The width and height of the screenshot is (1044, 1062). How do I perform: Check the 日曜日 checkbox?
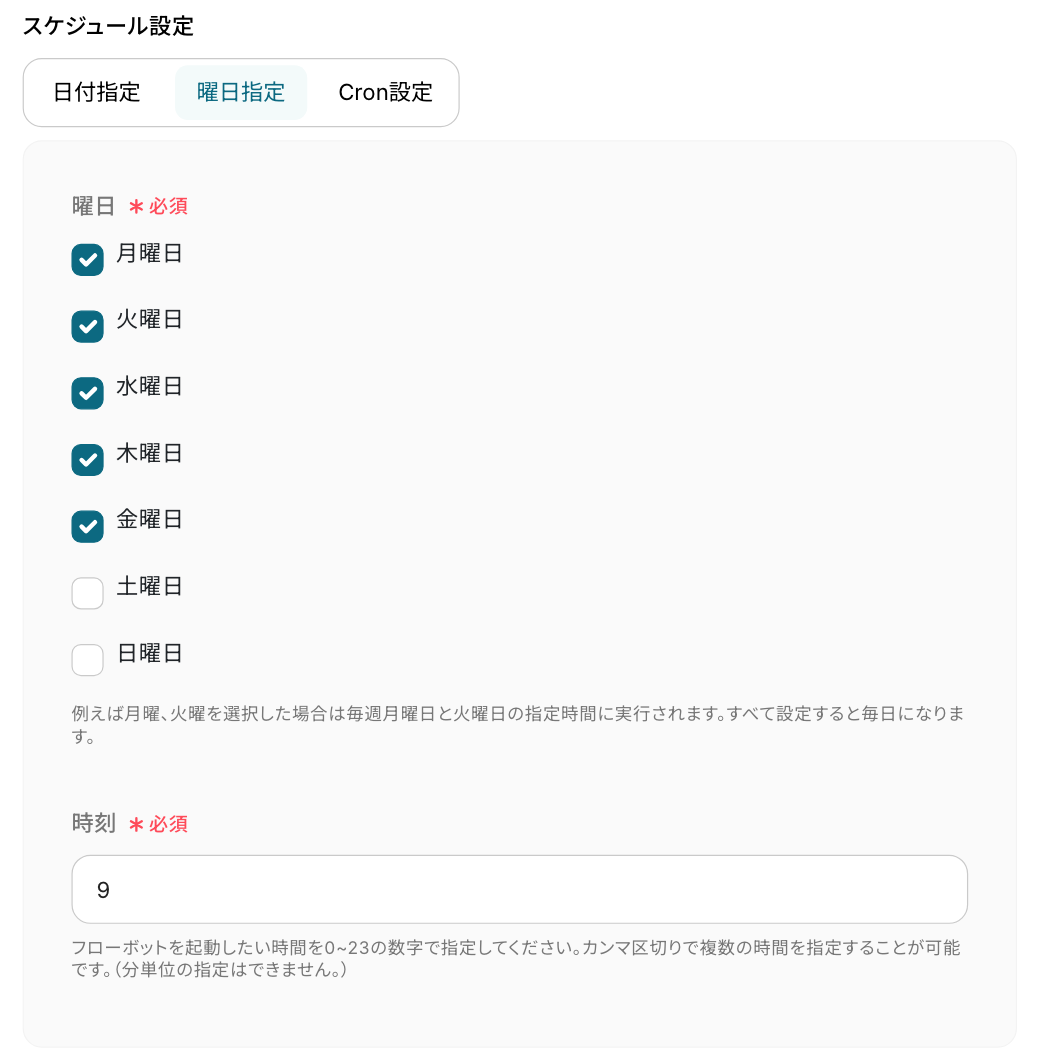pos(87,660)
